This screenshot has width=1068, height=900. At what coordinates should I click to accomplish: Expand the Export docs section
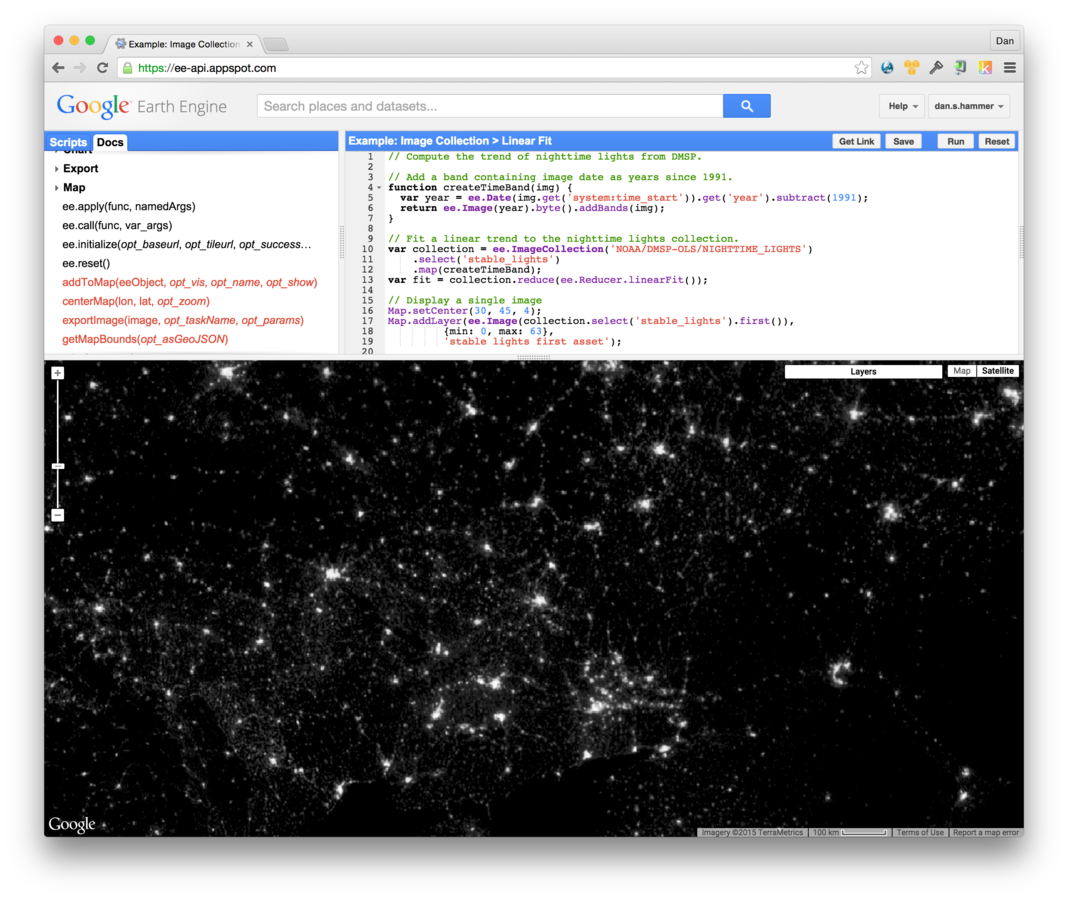click(57, 169)
